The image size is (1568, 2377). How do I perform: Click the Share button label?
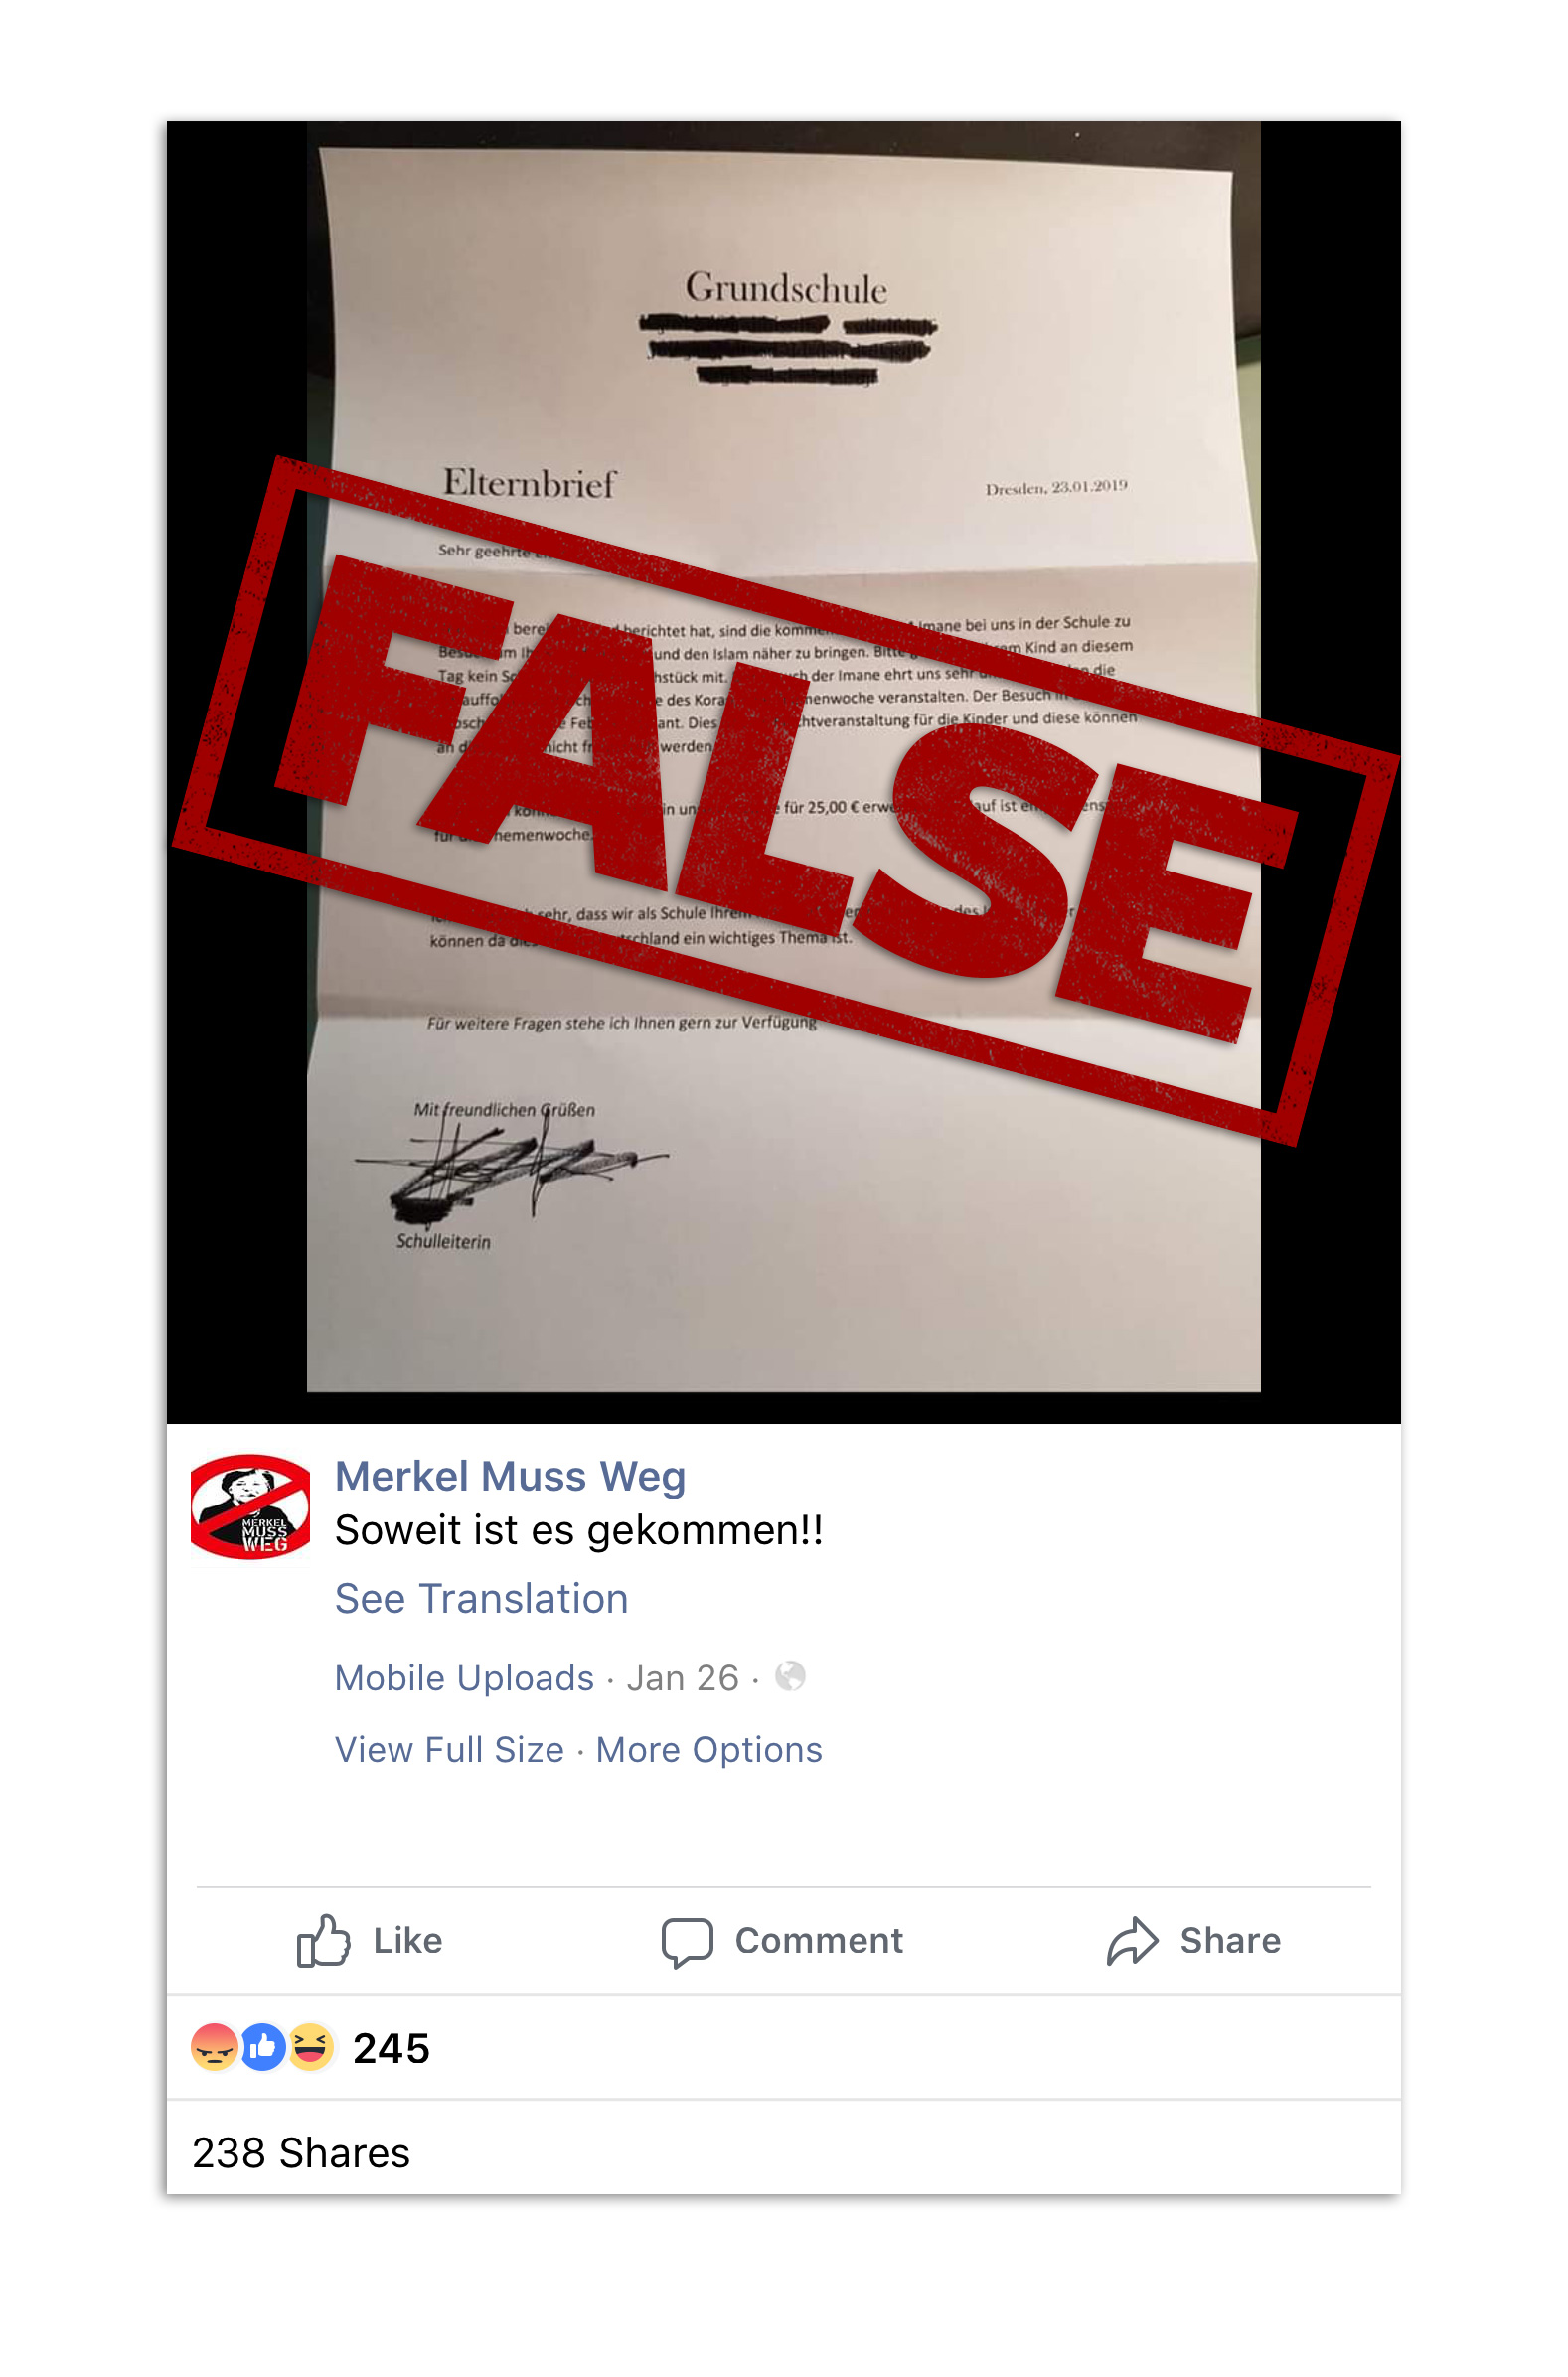[1230, 1940]
